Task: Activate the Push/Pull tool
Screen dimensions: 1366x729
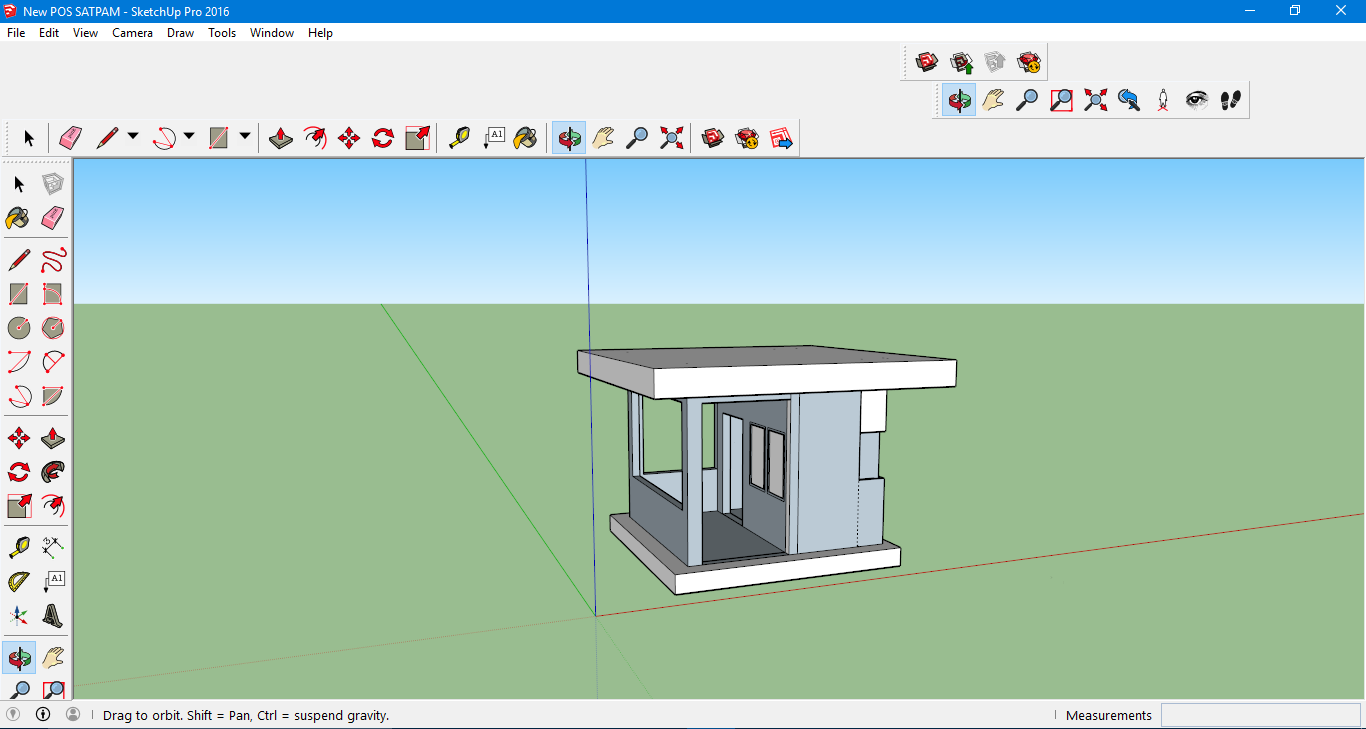Action: coord(280,137)
